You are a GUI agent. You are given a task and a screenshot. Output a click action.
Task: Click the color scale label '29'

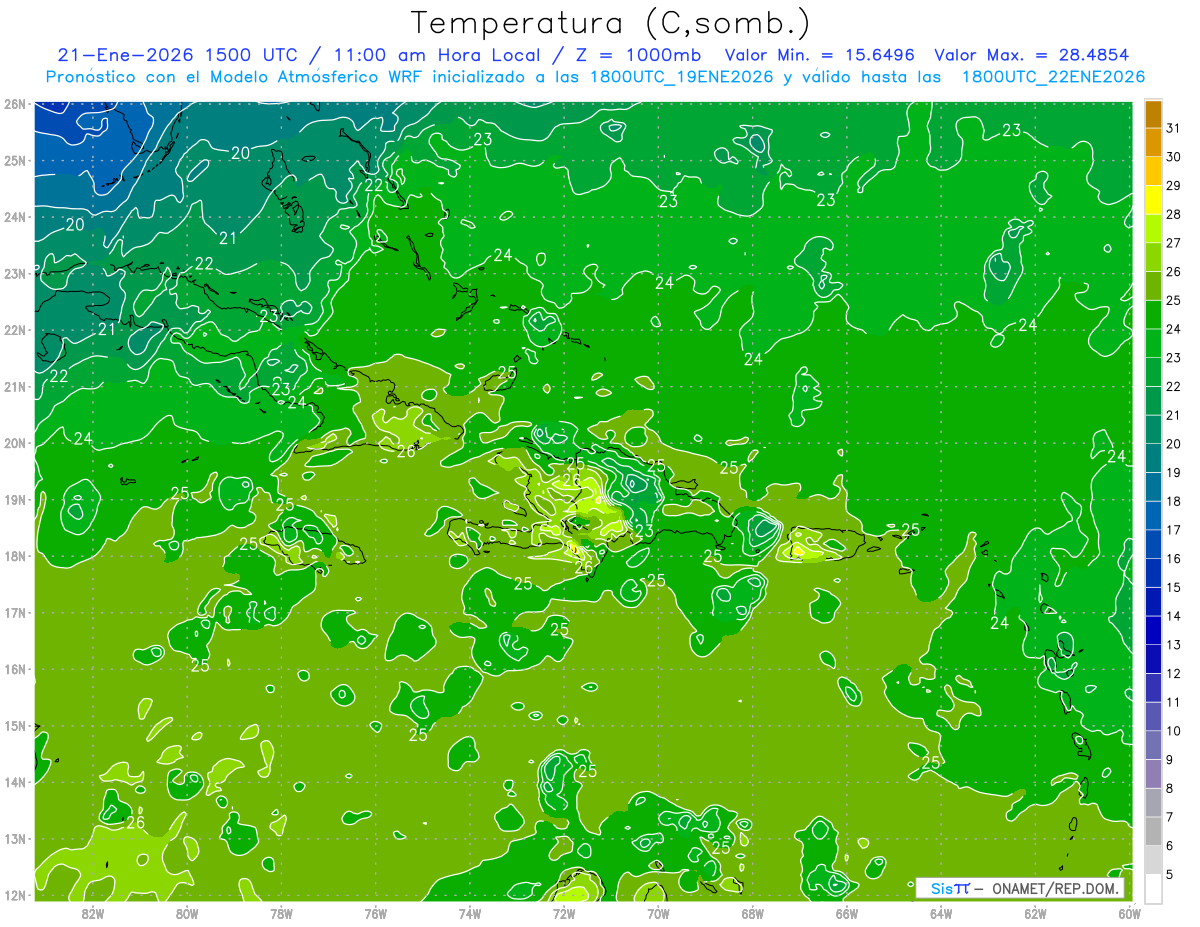1174,186
